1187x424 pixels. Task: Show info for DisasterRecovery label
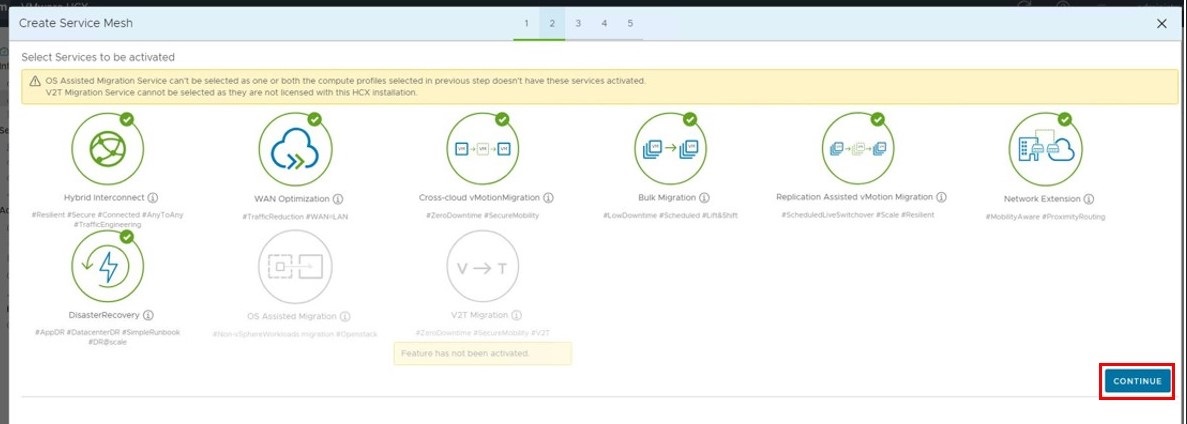(148, 315)
